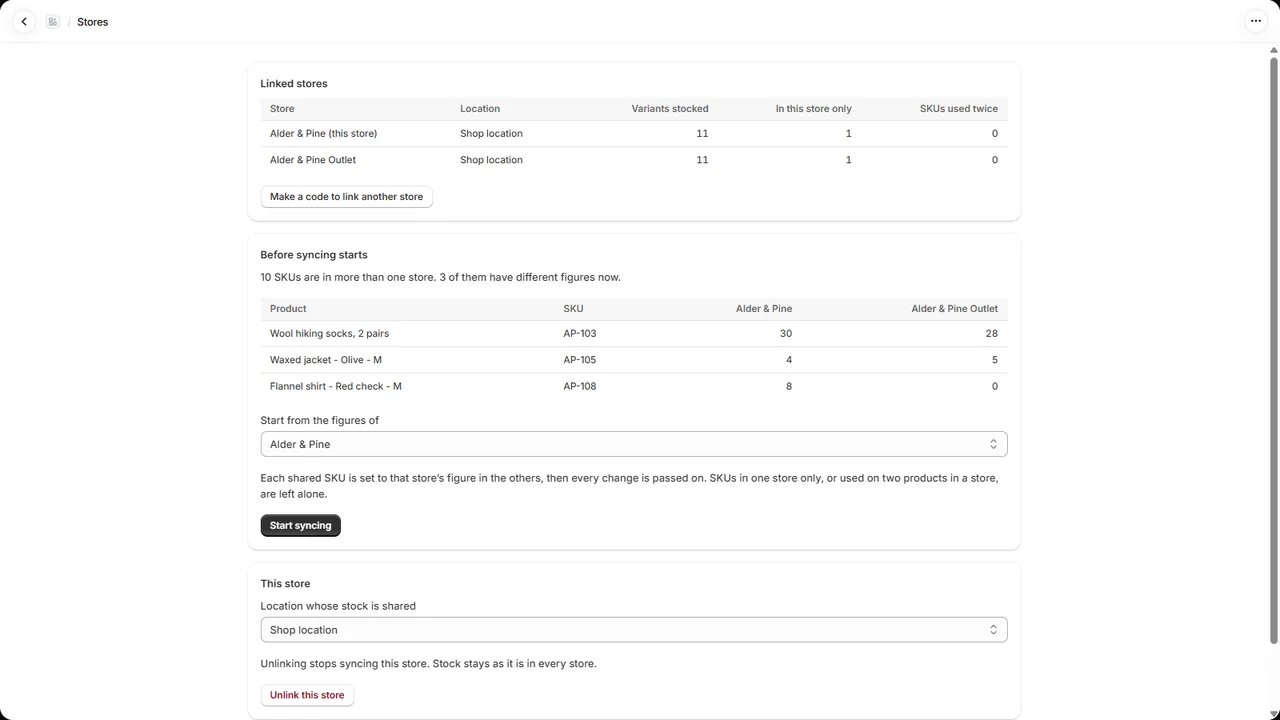Image resolution: width=1280 pixels, height=720 pixels.
Task: Select the 'Alder & Pine (this store)' row name
Action: click(323, 134)
